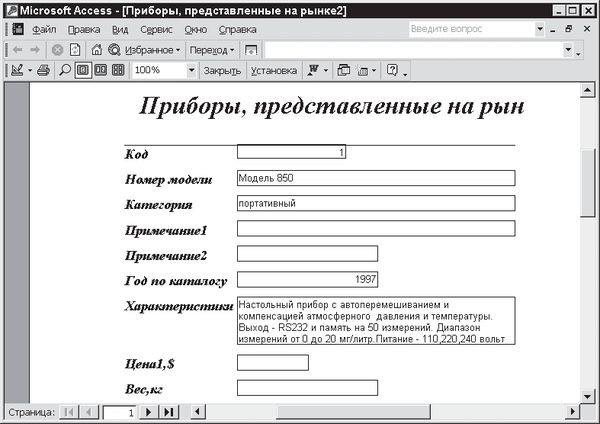This screenshot has height=424, width=600.
Task: Click the New Object icon
Action: (x=362, y=70)
